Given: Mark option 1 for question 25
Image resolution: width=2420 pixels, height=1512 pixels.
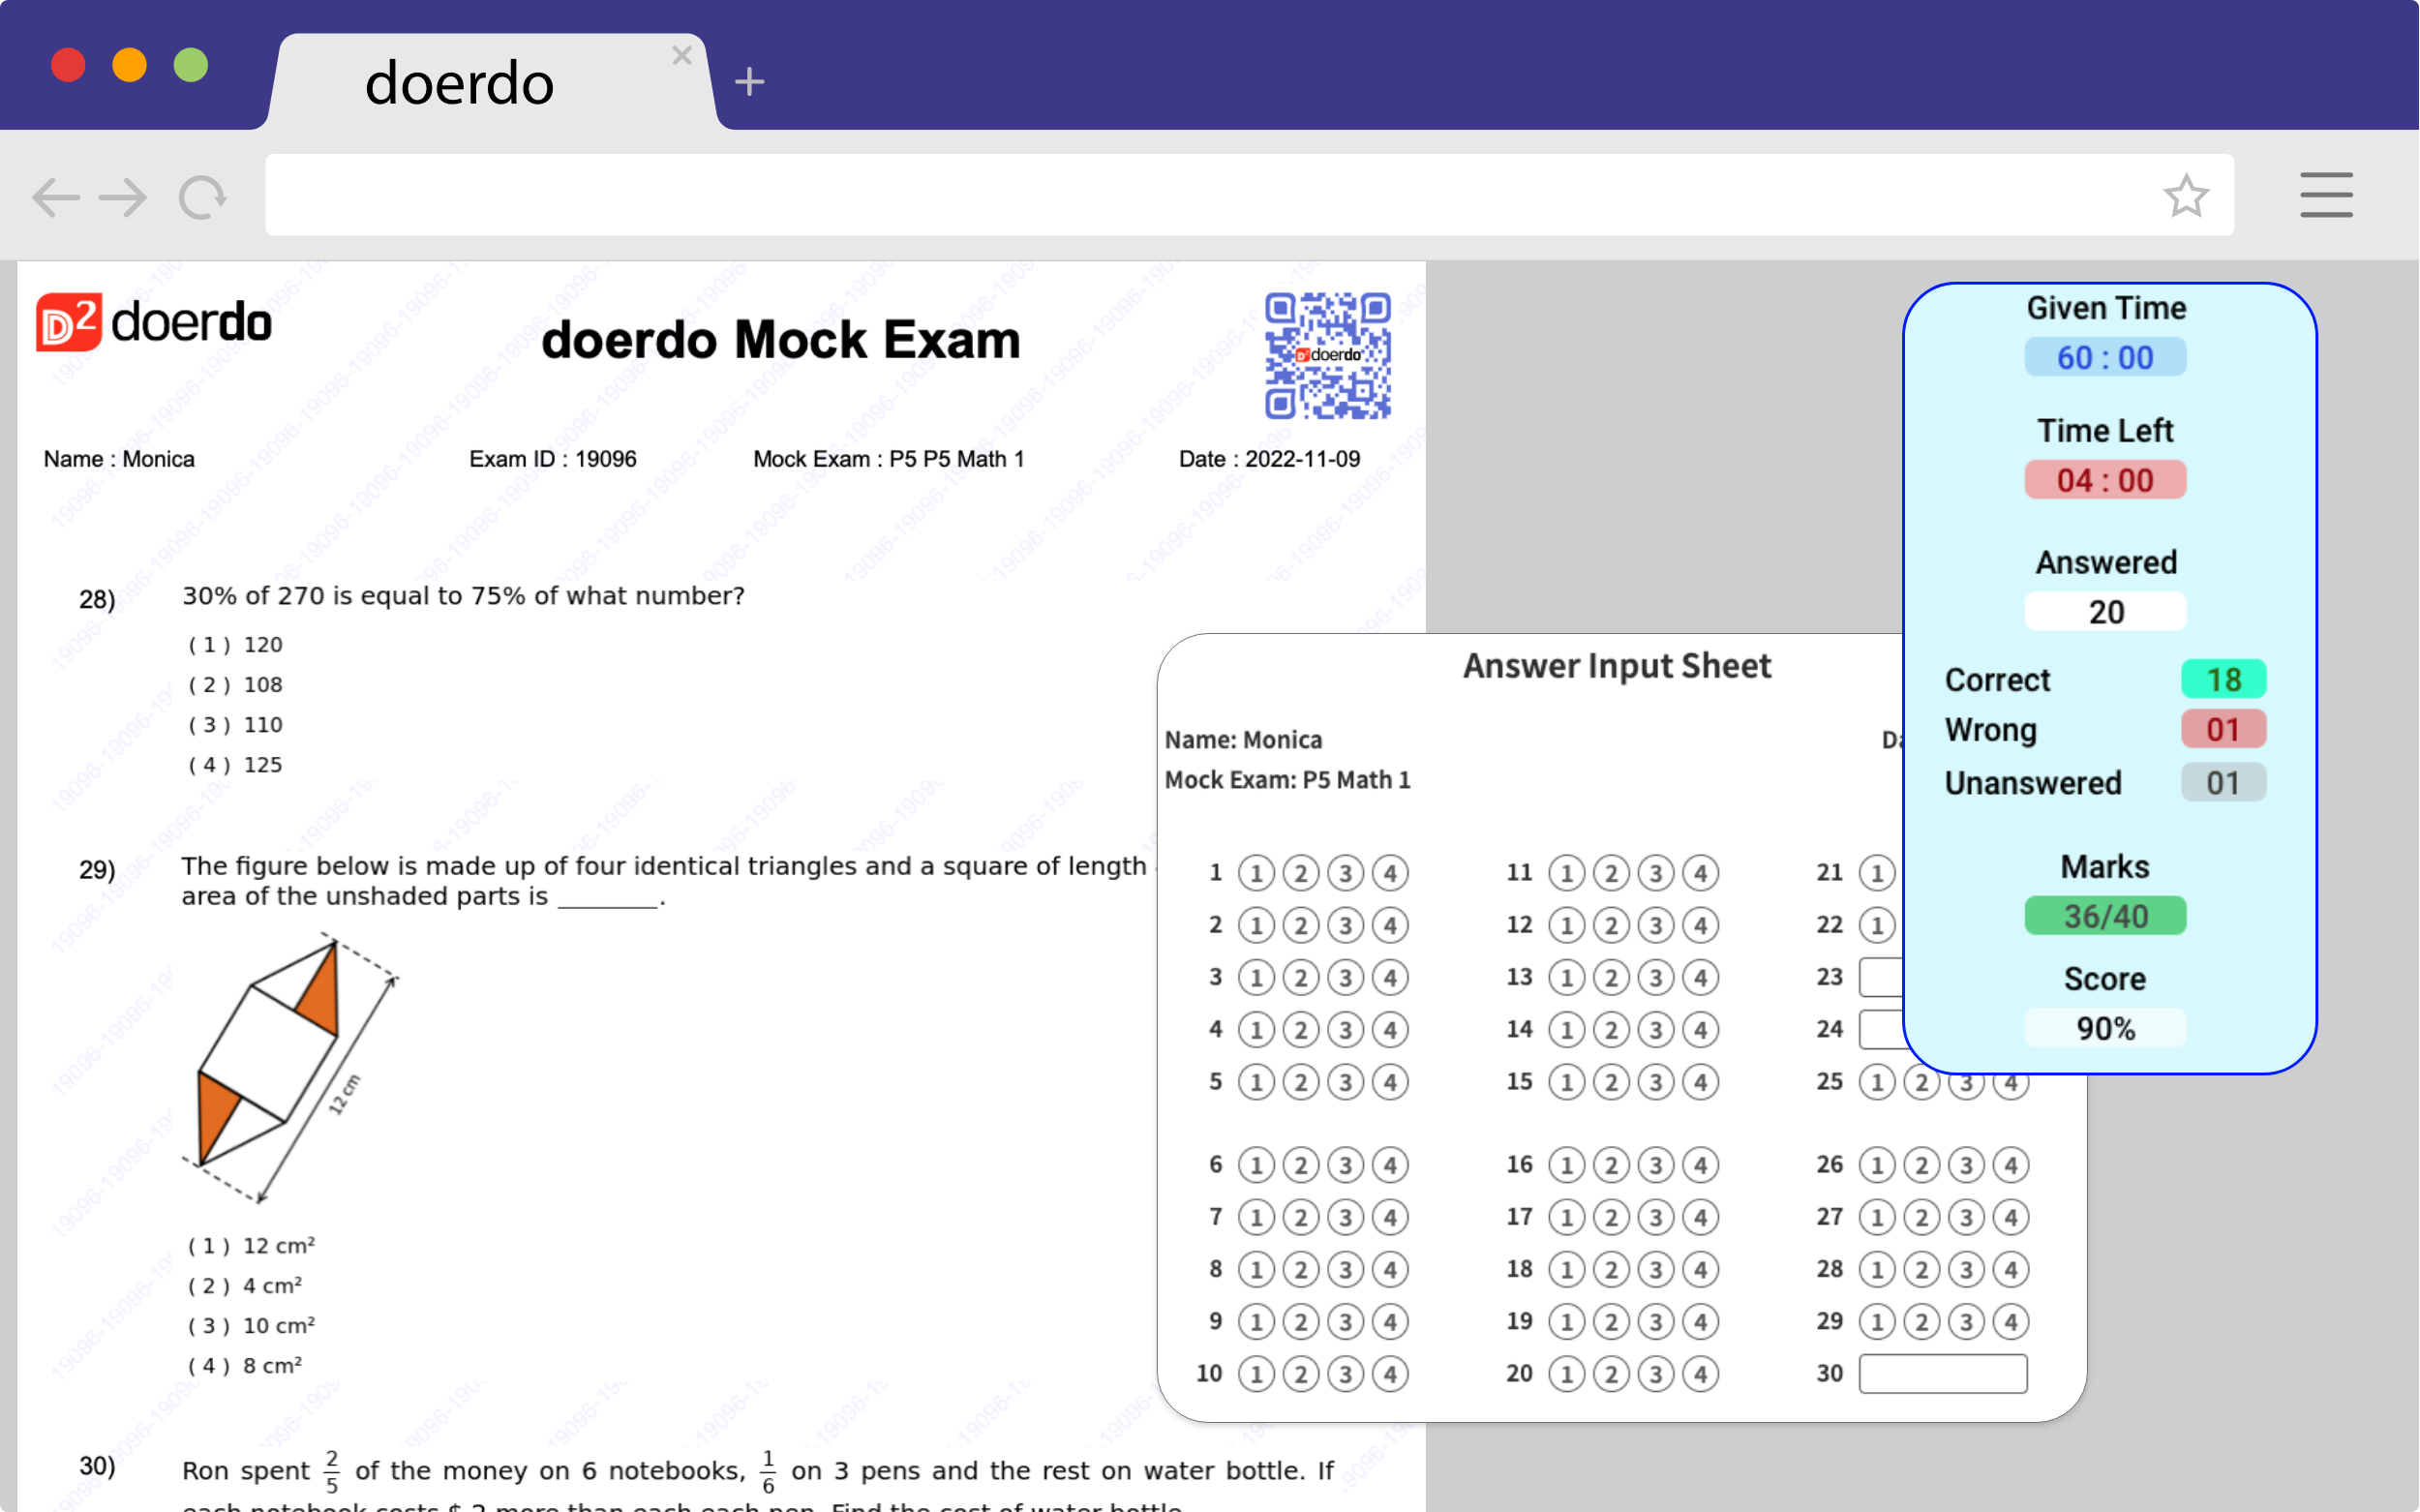Looking at the screenshot, I should 1876,1082.
